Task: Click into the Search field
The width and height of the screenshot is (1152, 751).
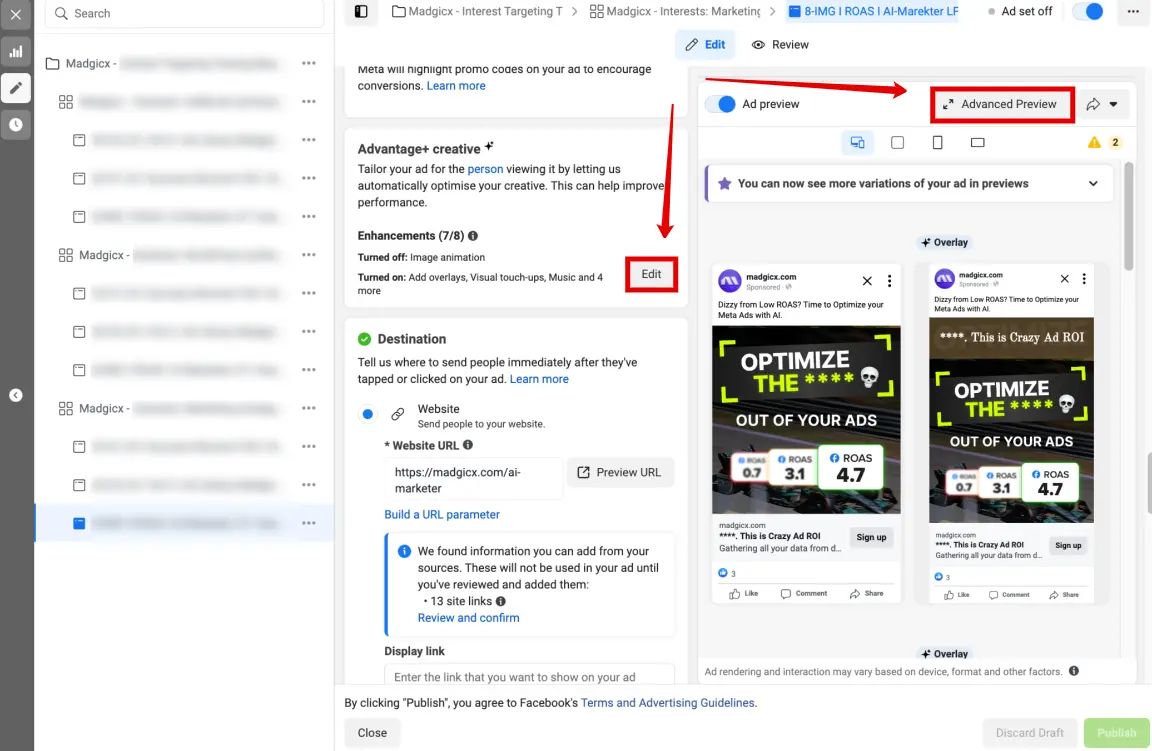Action: click(184, 13)
